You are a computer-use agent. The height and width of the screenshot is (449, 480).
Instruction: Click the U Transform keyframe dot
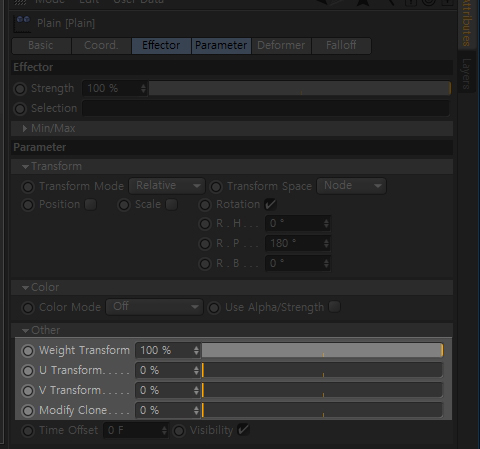coord(28,371)
